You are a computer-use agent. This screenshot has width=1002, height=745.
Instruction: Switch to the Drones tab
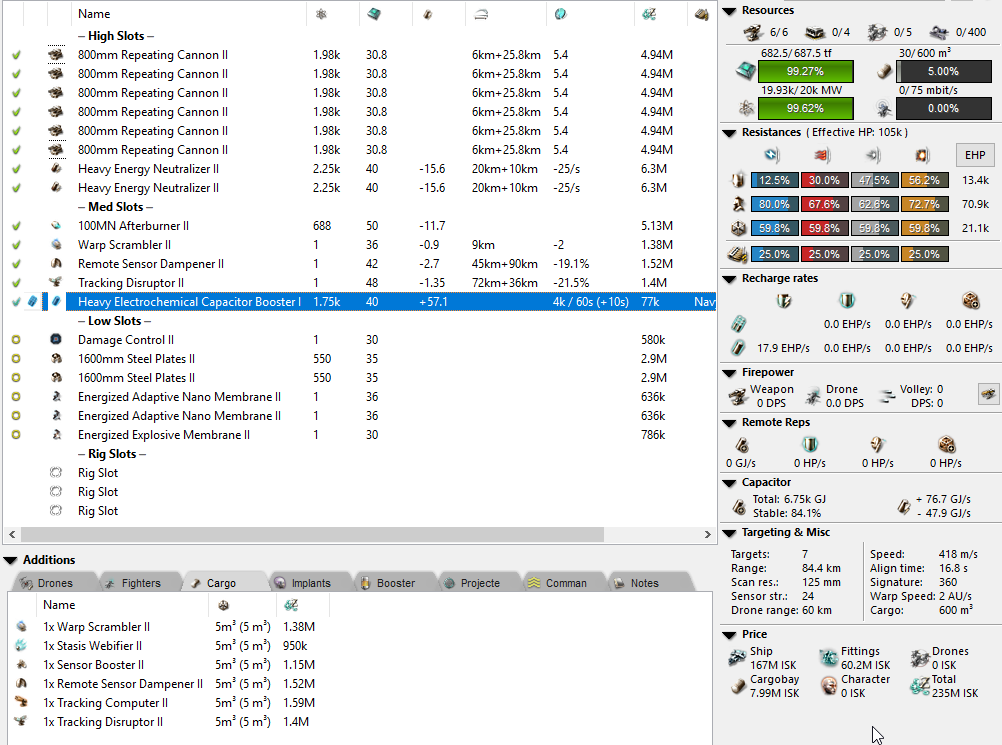(x=55, y=583)
